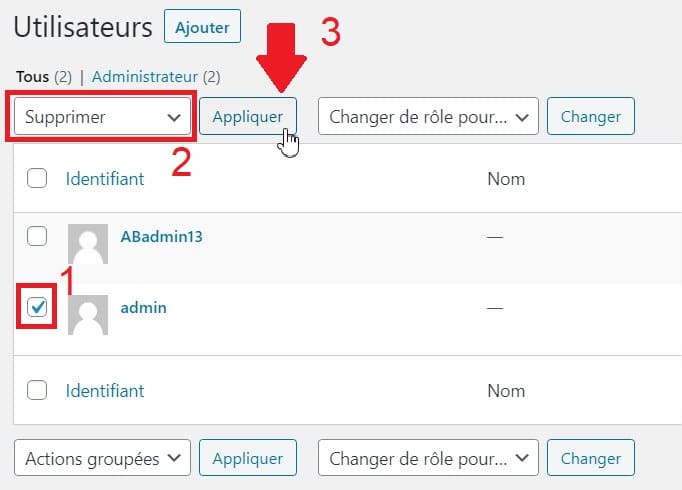Viewport: 682px width, 490px height.
Task: Expand top 'Changer de rôle pour' dropdown
Action: 428,117
